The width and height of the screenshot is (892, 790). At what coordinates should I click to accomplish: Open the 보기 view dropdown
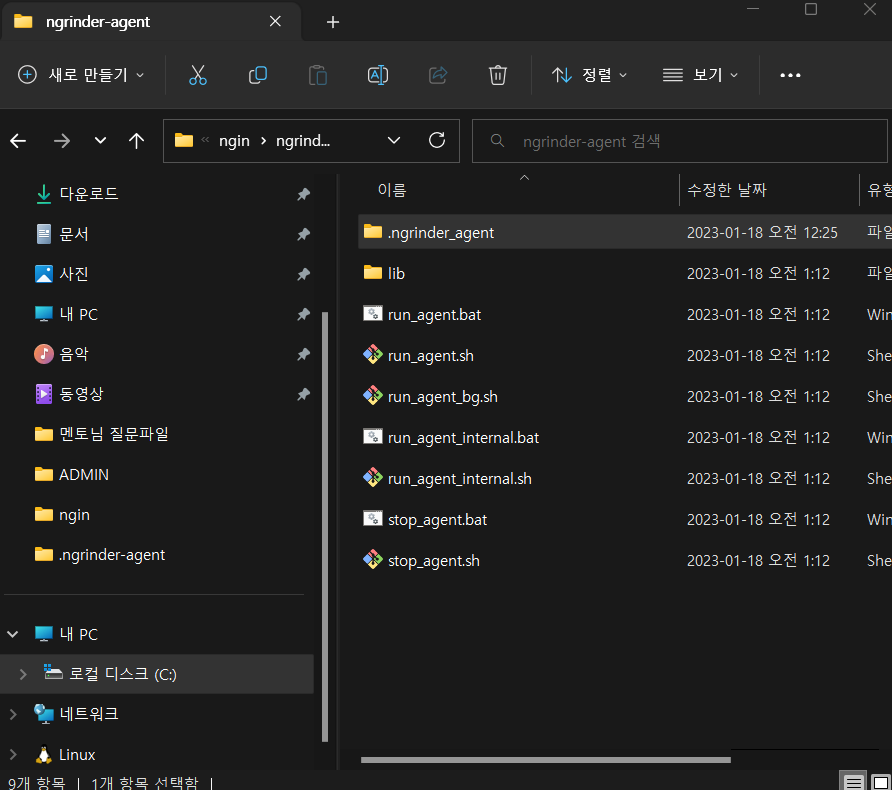(700, 75)
